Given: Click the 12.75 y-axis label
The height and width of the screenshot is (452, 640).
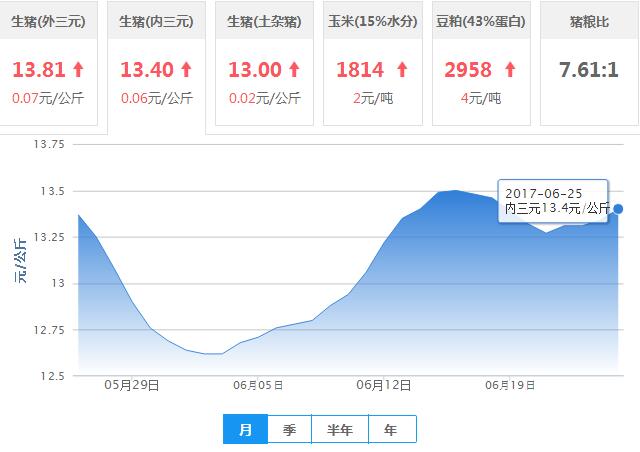Looking at the screenshot, I should (x=49, y=330).
